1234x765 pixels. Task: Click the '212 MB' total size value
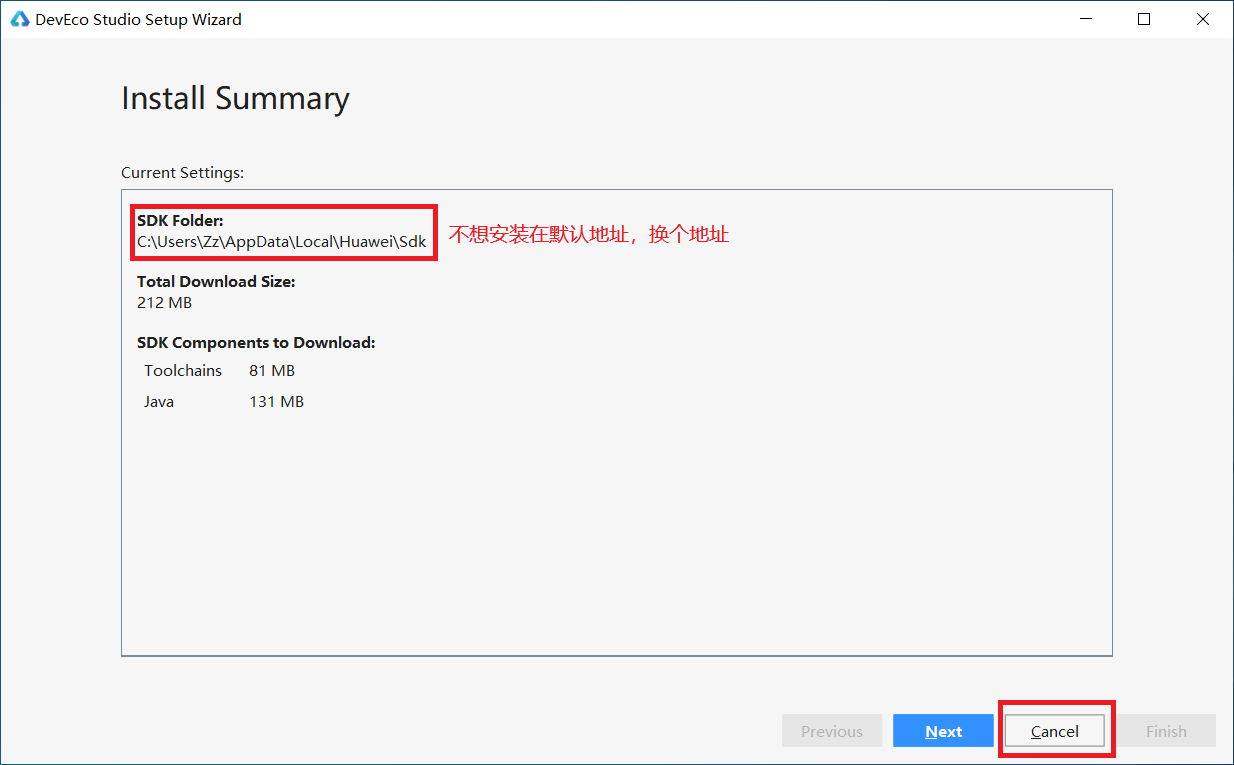point(164,302)
